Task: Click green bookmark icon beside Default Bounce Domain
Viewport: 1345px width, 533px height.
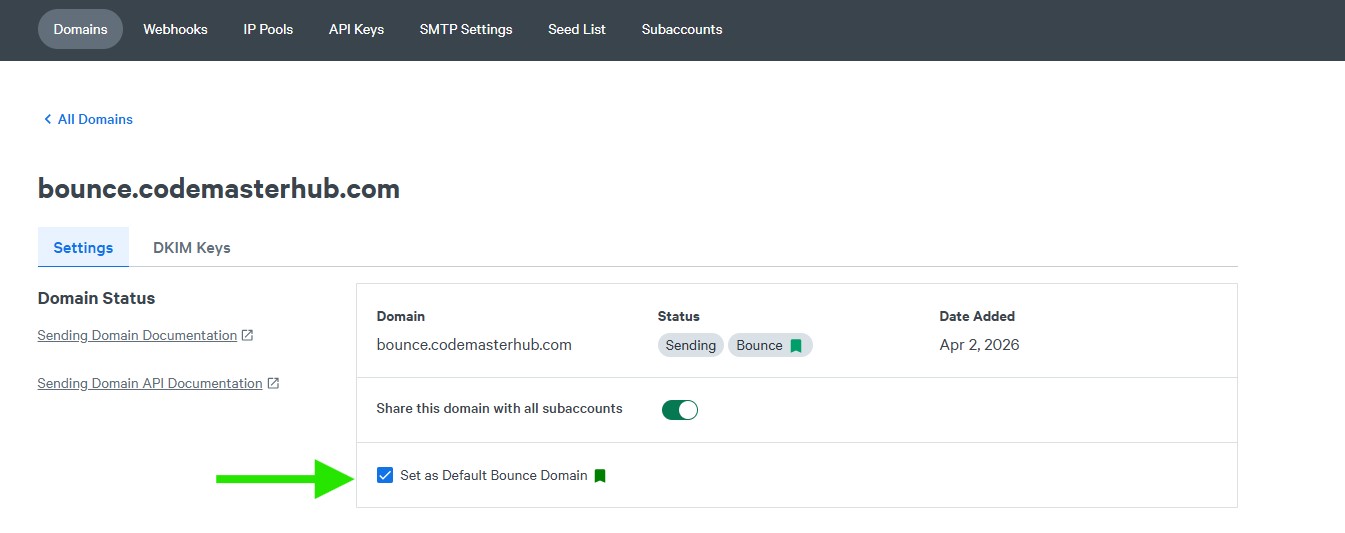Action: point(600,476)
